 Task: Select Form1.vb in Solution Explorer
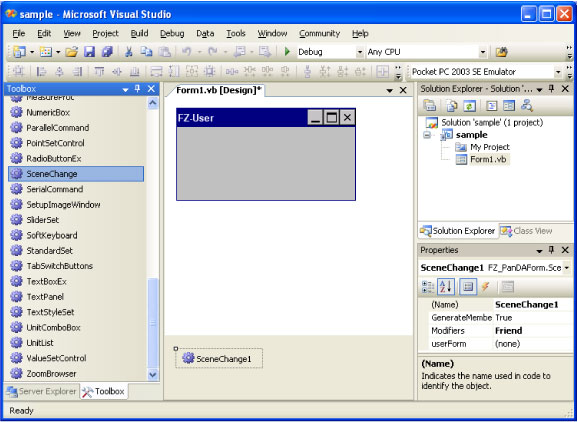(483, 159)
